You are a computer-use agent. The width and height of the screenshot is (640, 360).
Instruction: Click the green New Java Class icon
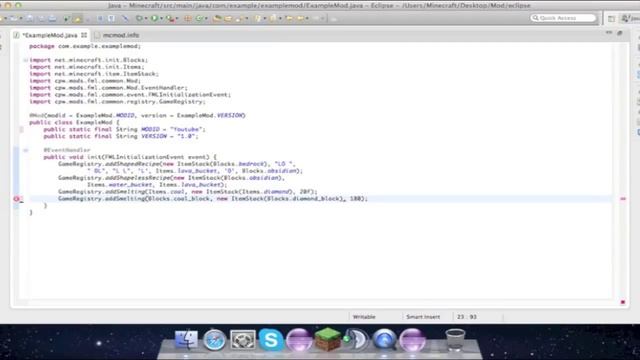point(200,18)
